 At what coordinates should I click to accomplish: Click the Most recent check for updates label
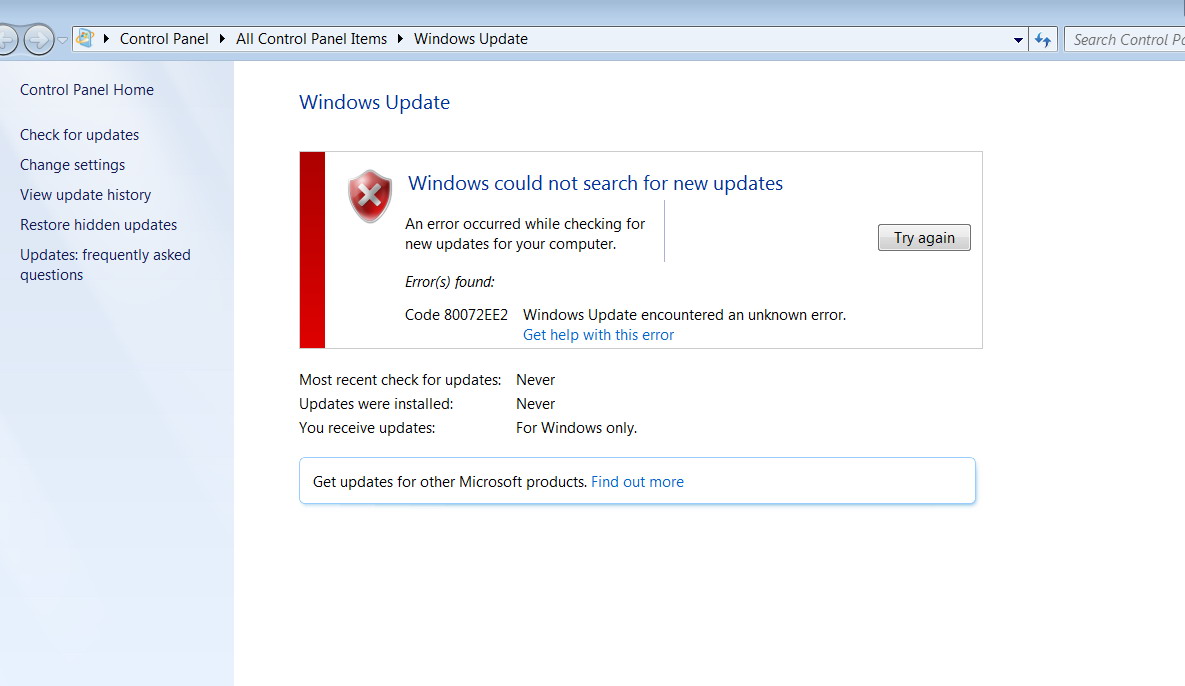(400, 380)
